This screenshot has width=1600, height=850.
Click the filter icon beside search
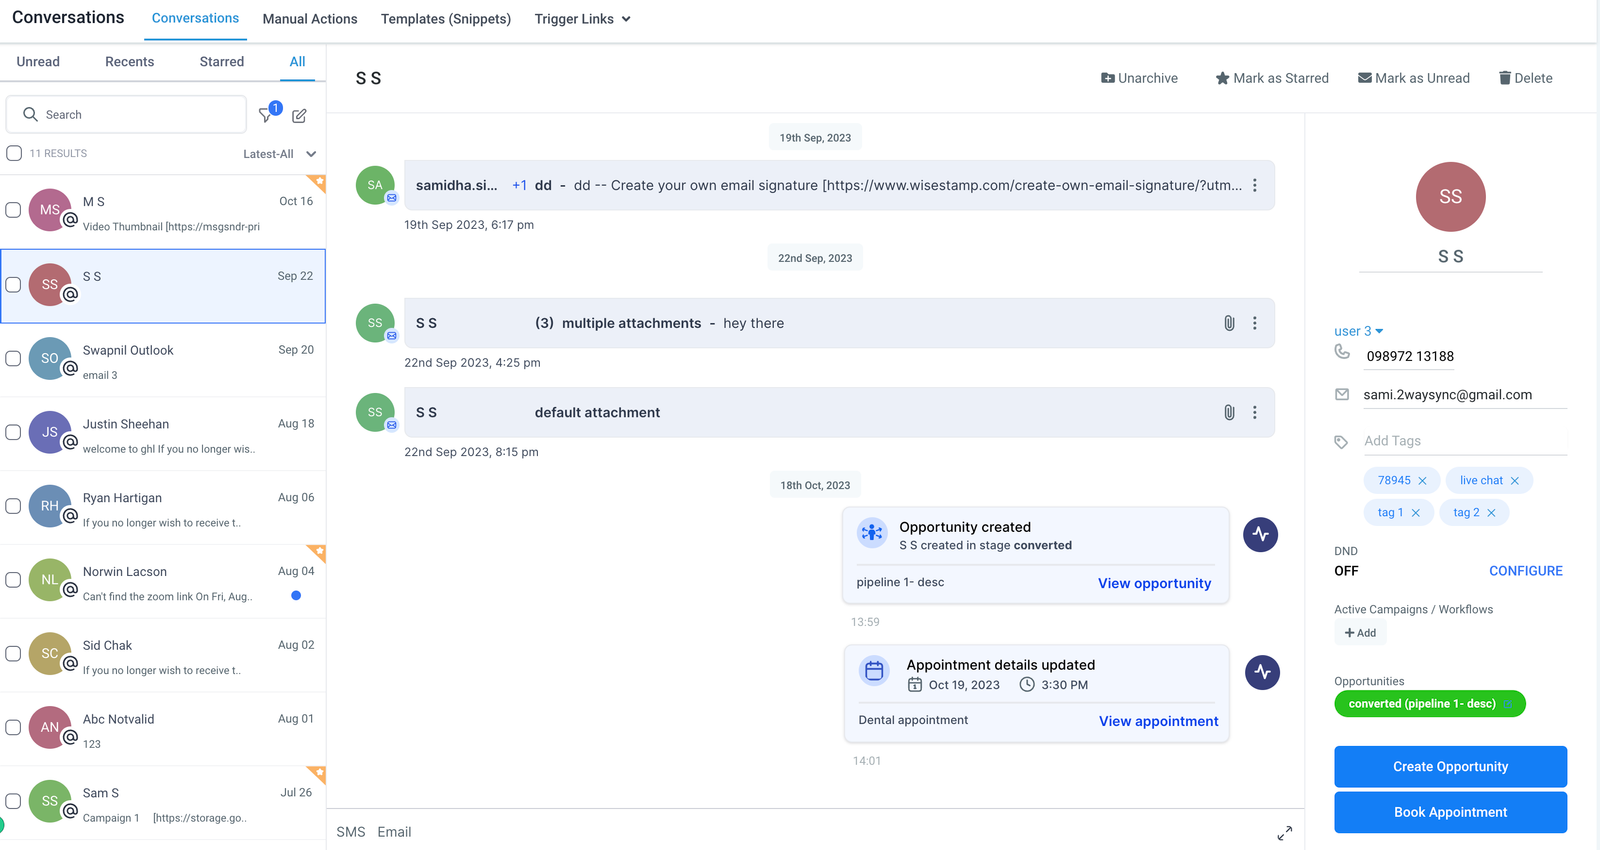[x=266, y=115]
